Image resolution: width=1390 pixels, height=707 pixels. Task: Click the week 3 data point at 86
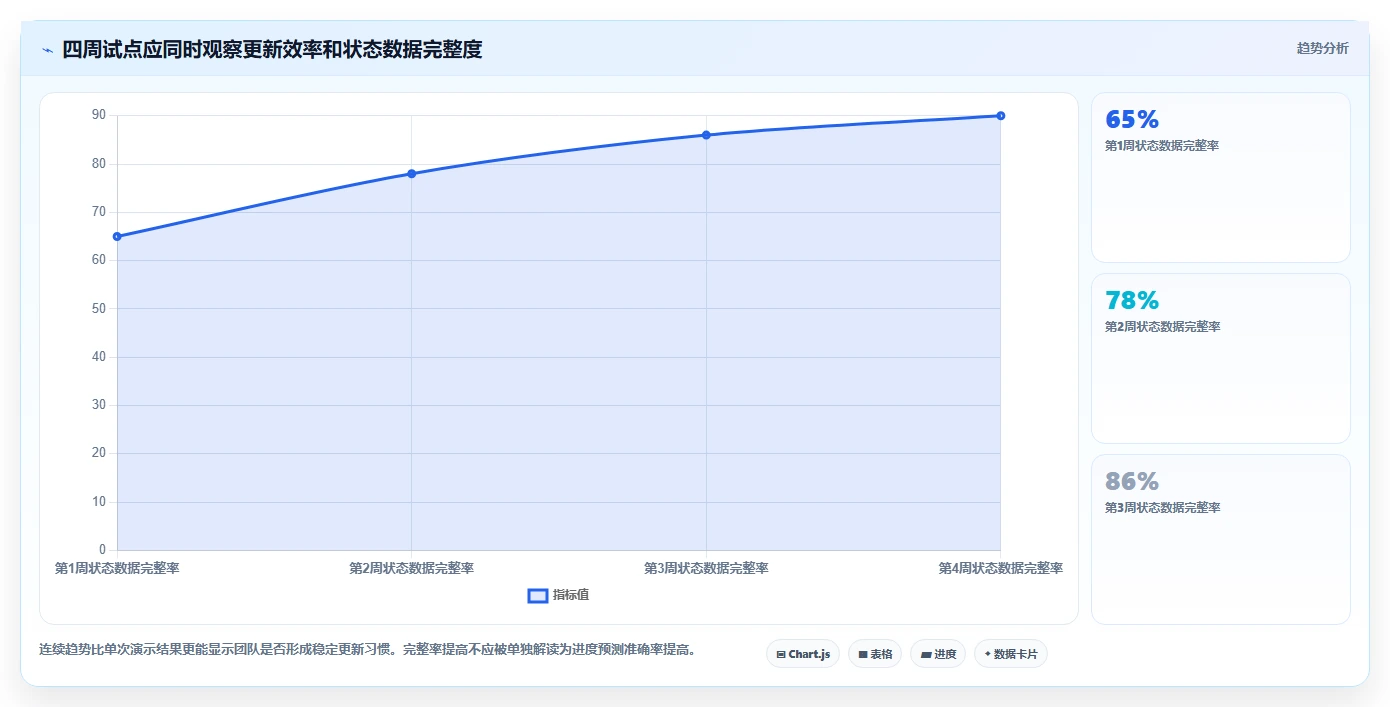pos(706,135)
